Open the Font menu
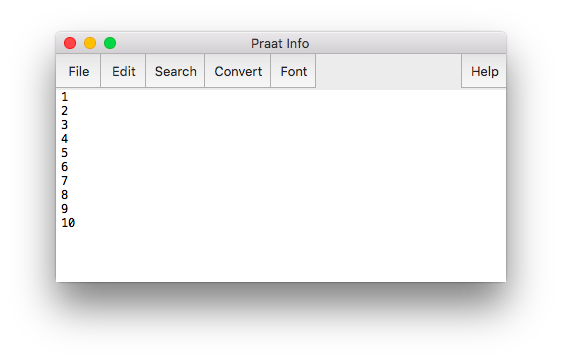562x362 pixels. coord(293,71)
